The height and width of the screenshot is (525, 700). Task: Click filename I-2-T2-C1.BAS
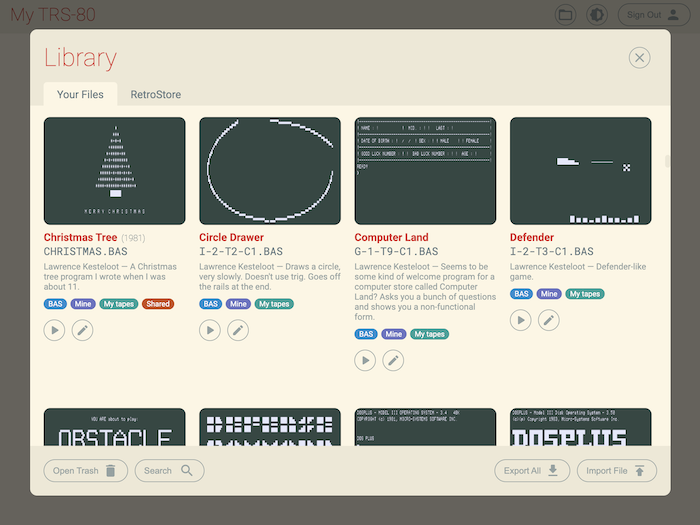pos(241,251)
